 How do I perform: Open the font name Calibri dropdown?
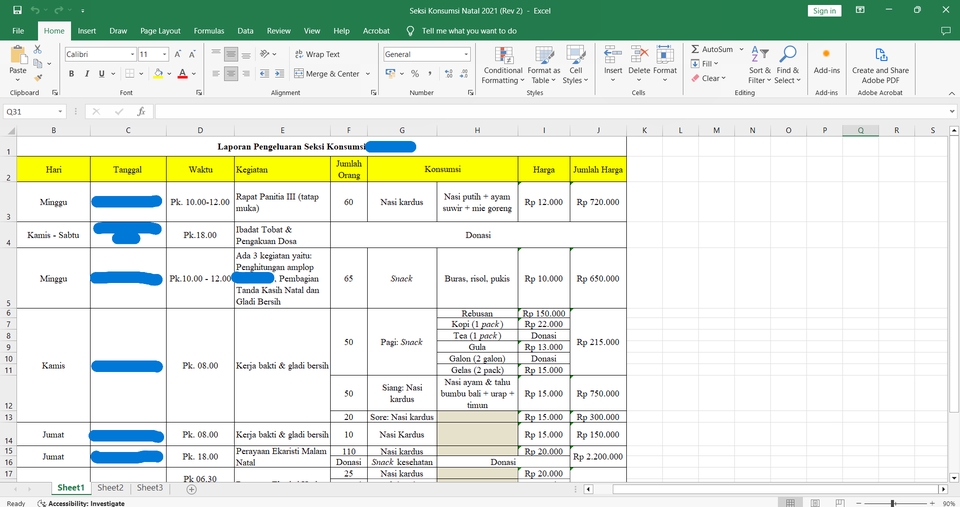pos(132,54)
